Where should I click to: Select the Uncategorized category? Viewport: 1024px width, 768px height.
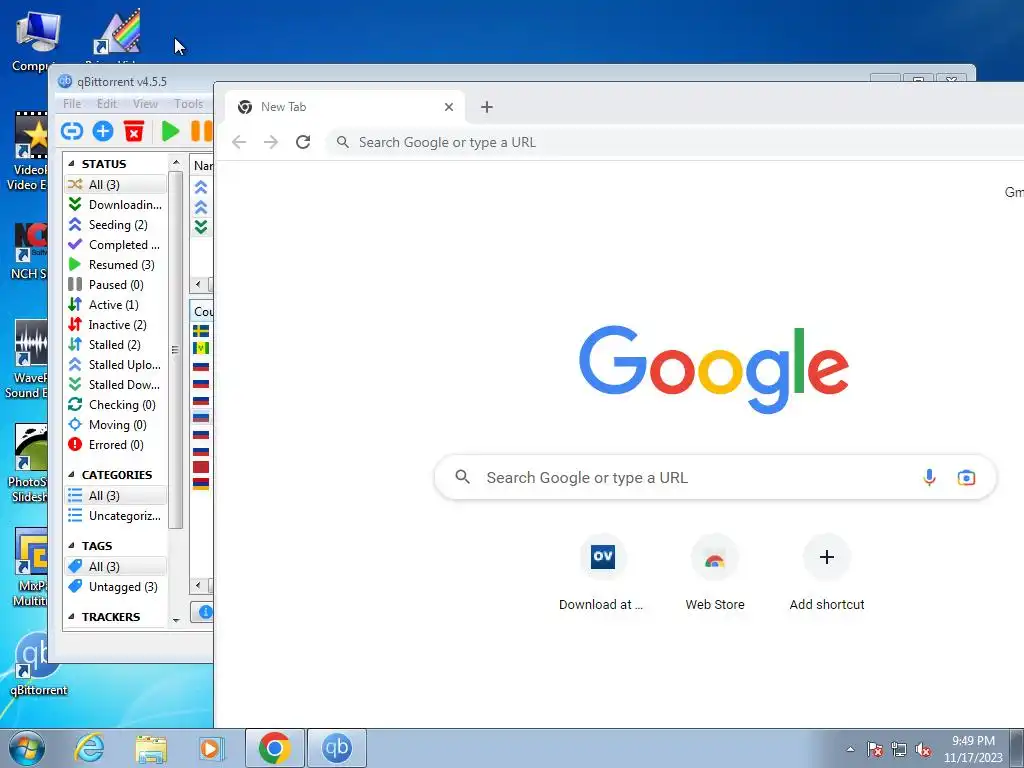click(116, 516)
